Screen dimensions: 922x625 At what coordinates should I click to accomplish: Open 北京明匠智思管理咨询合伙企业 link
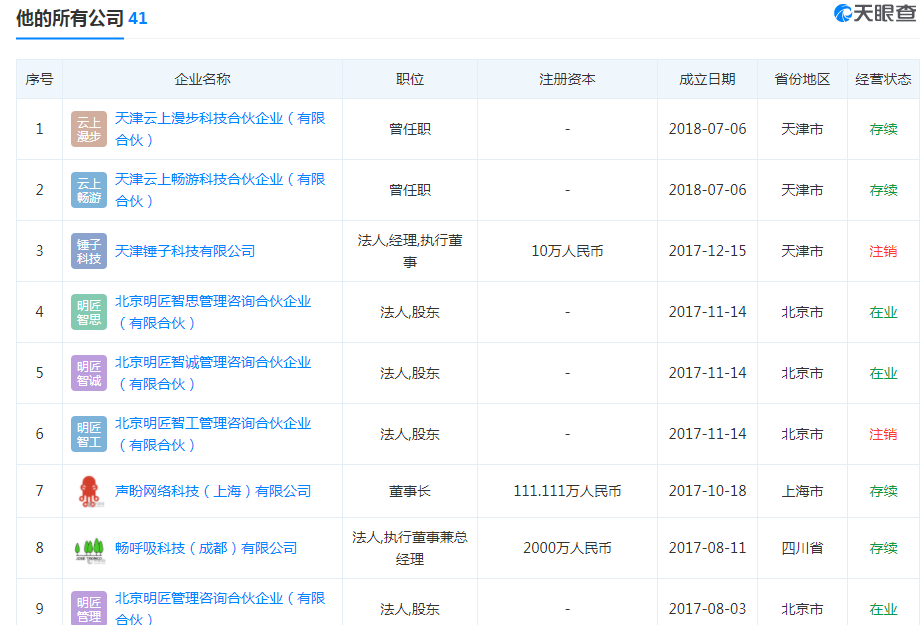(x=213, y=312)
